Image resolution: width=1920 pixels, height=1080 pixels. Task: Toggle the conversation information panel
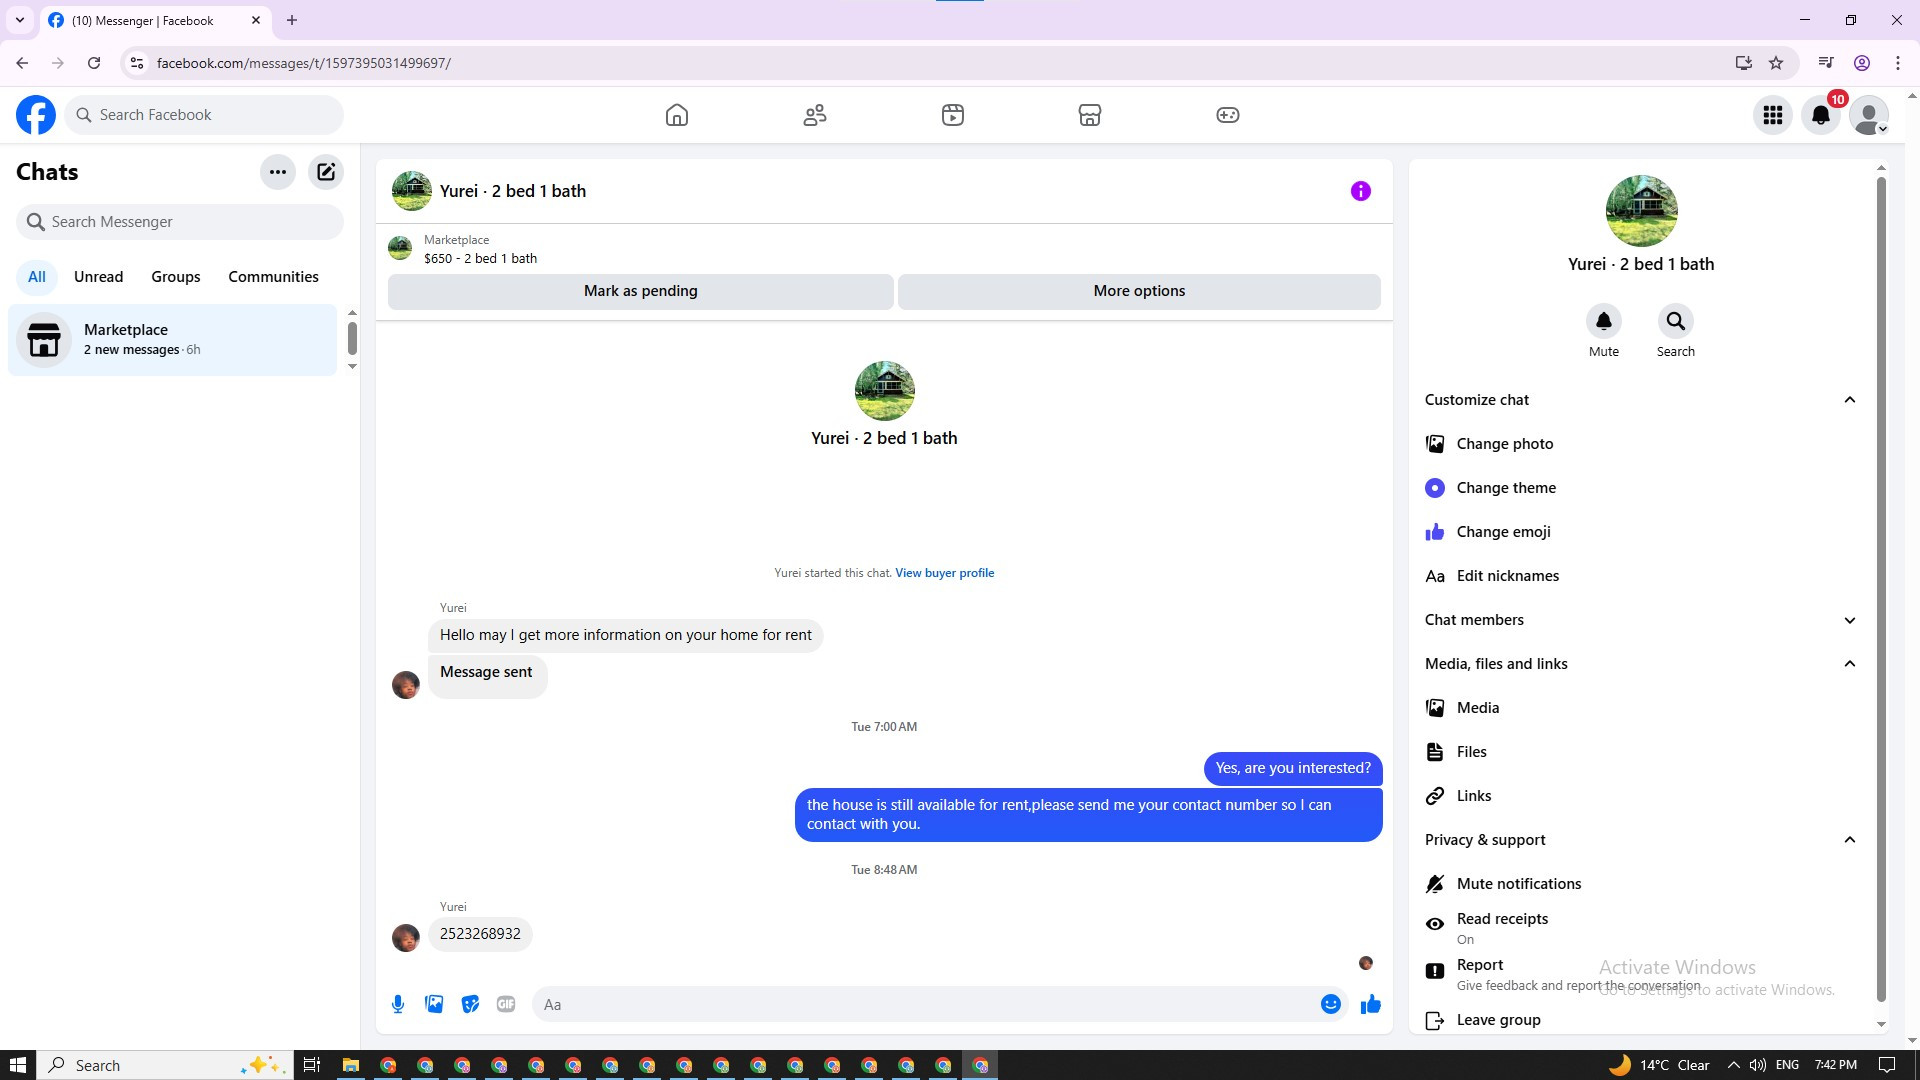click(x=1360, y=191)
